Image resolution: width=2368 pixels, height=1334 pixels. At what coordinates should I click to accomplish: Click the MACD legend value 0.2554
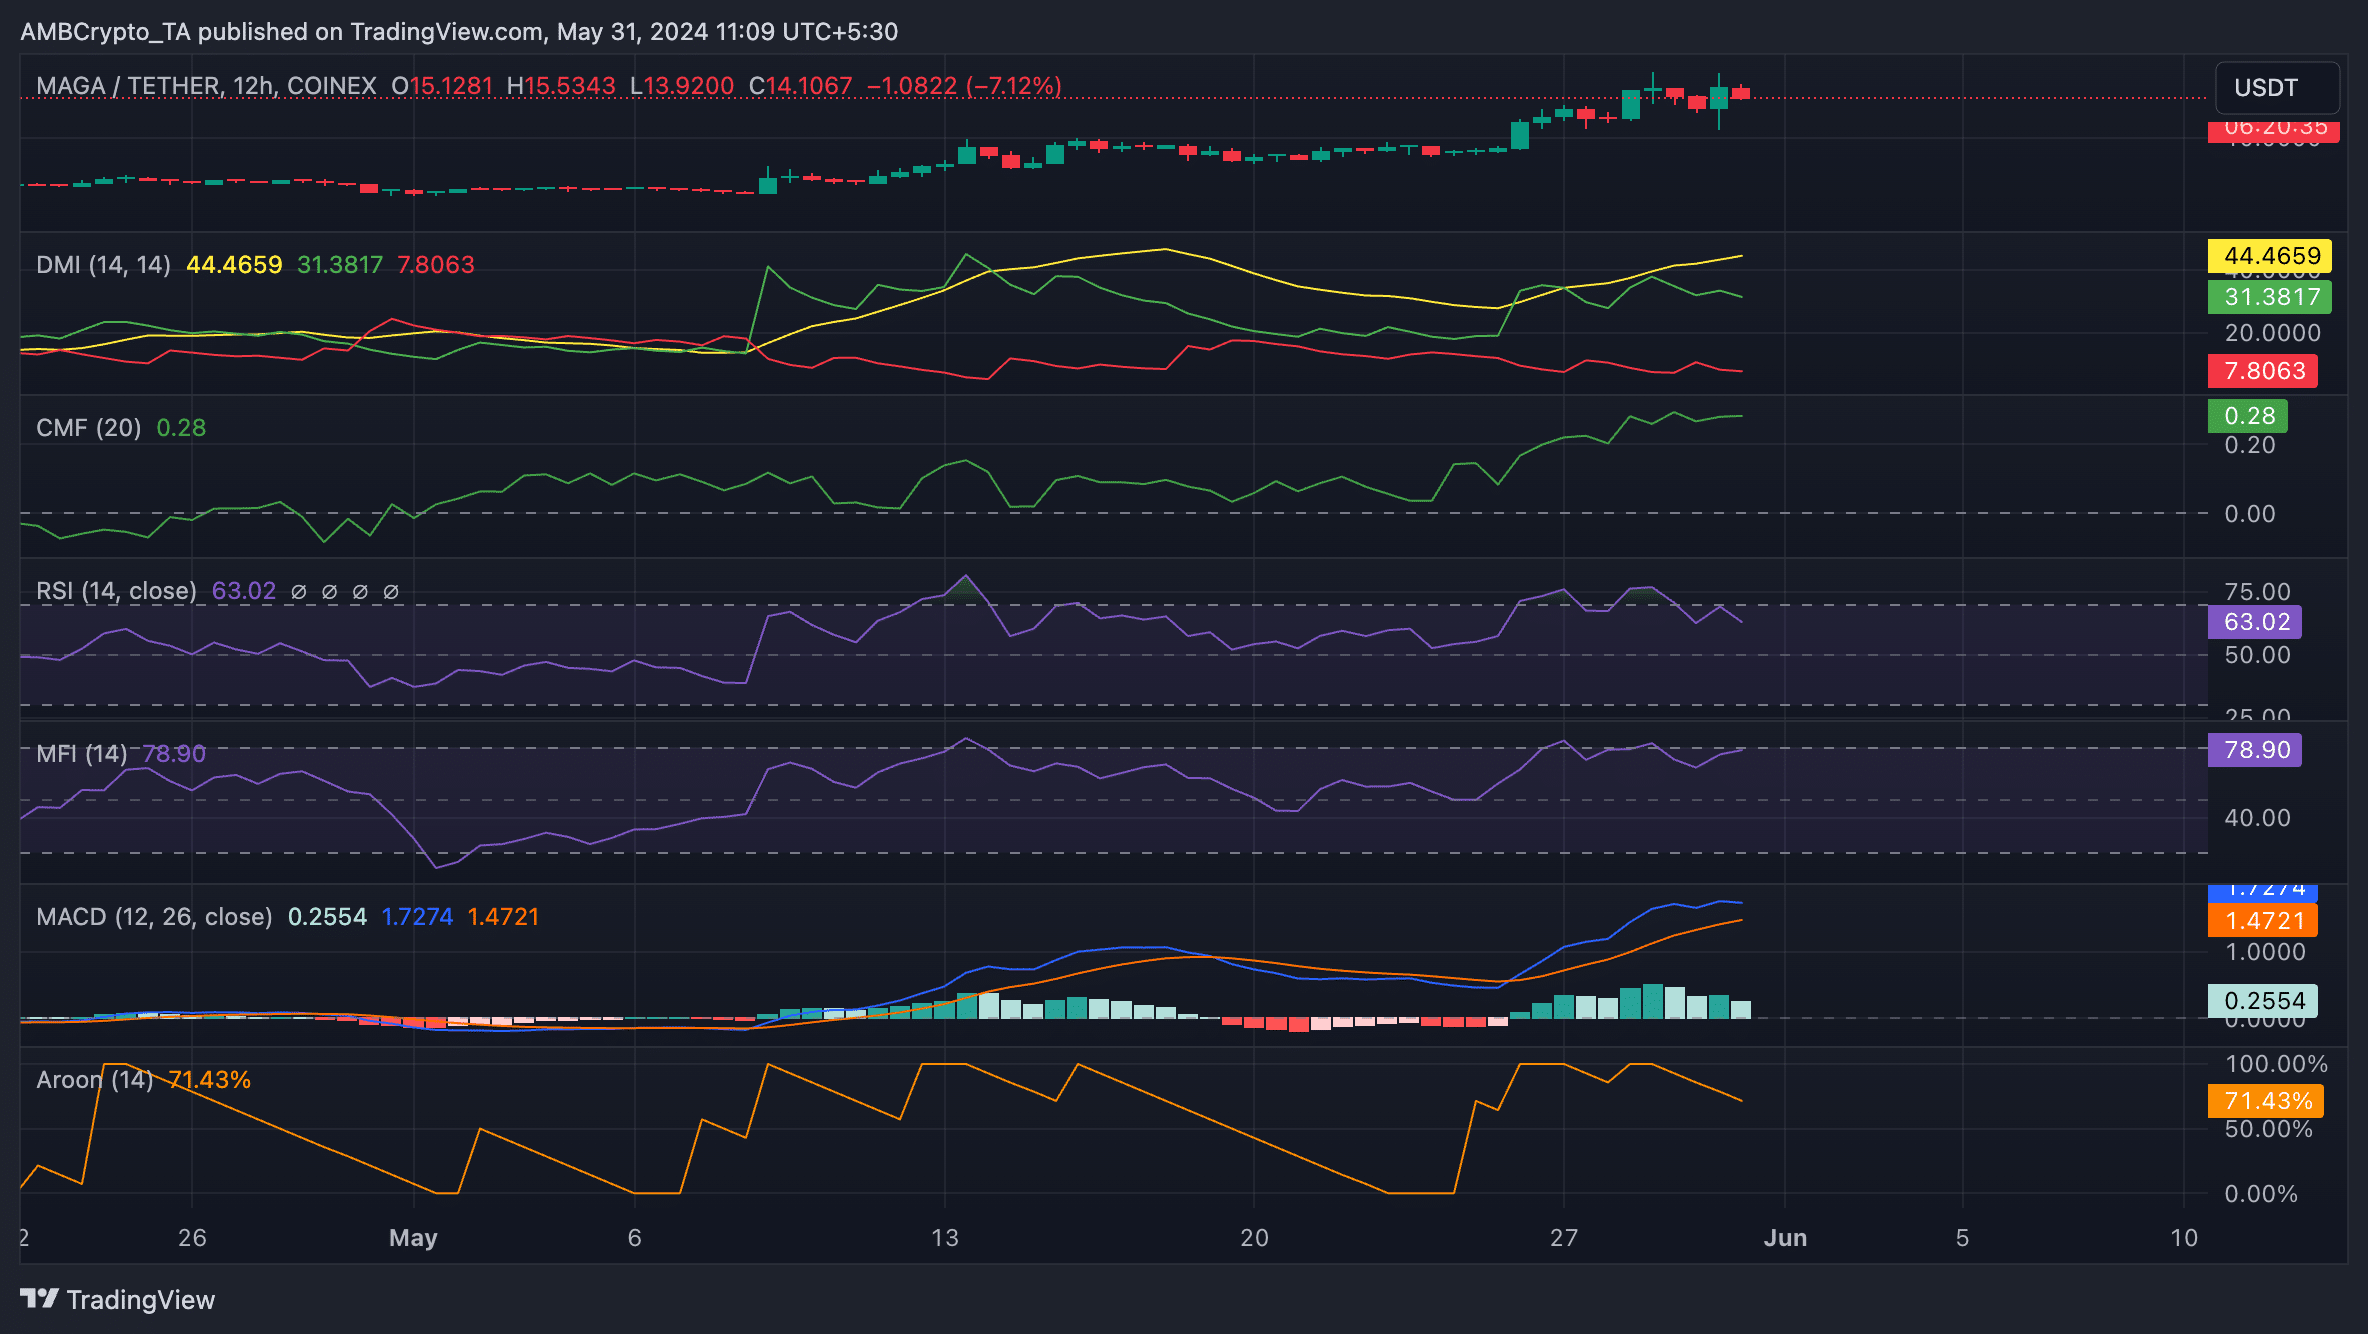327,917
